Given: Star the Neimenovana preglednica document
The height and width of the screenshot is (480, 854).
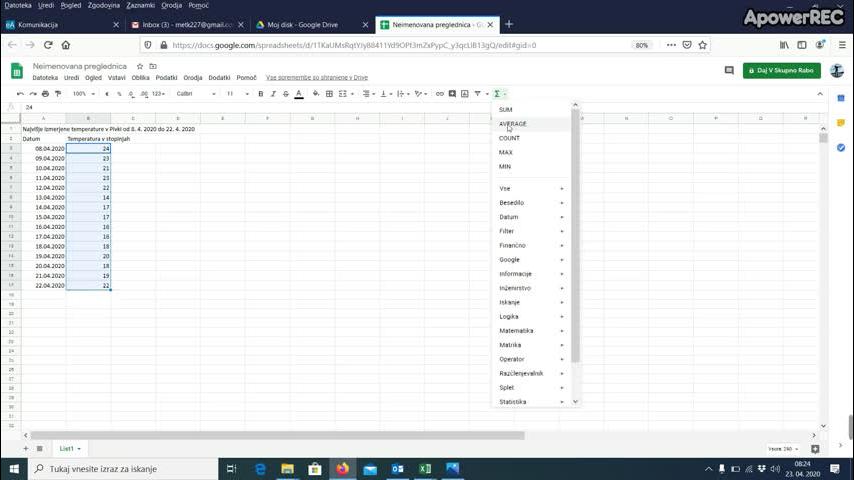Looking at the screenshot, I should 140,66.
